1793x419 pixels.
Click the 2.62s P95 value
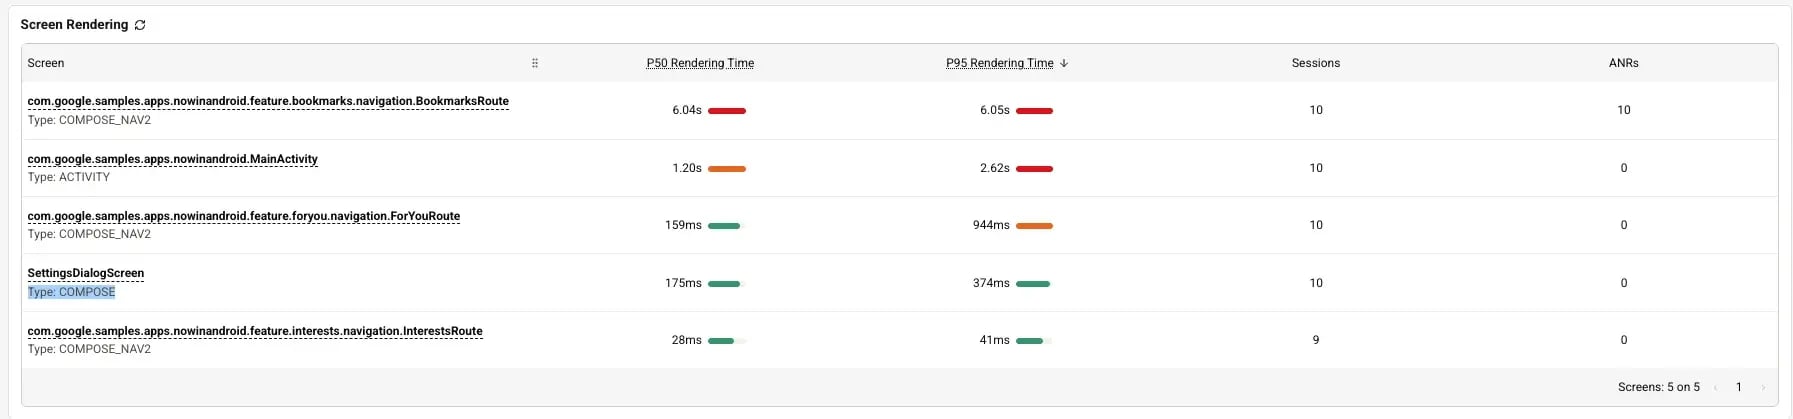[x=995, y=168]
